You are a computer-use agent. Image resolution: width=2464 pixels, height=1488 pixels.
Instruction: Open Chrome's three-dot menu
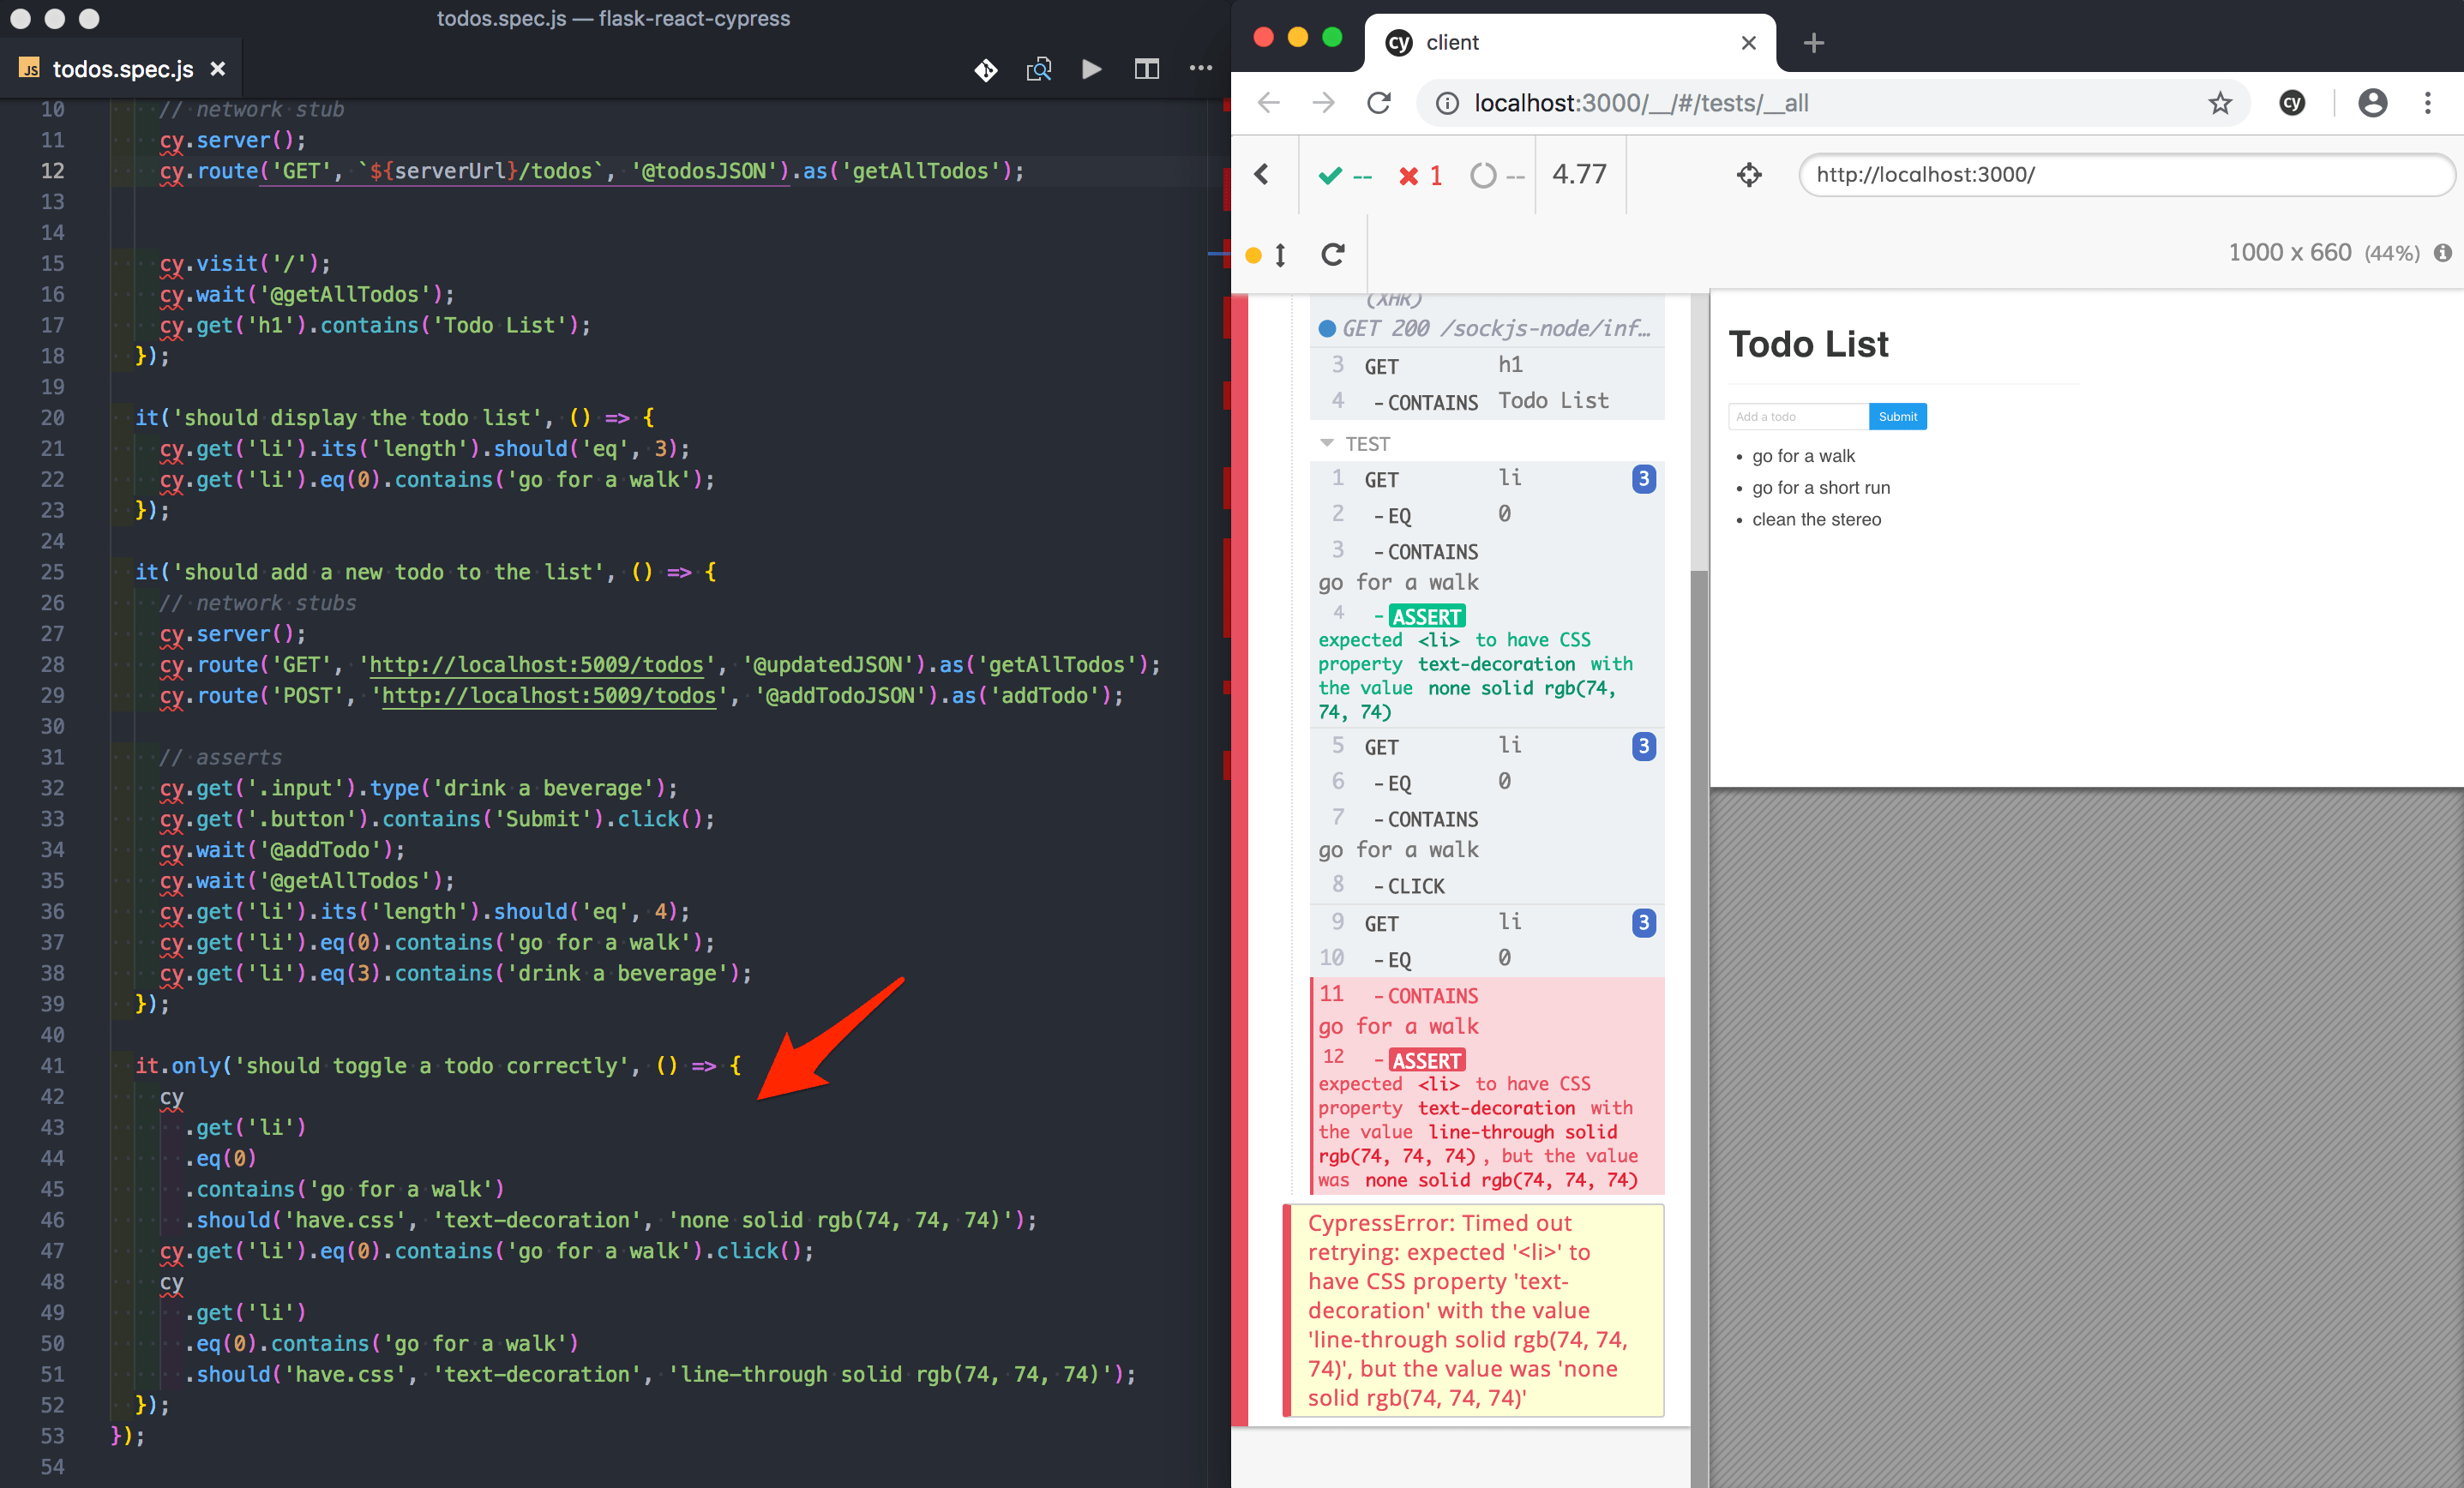click(x=2428, y=103)
